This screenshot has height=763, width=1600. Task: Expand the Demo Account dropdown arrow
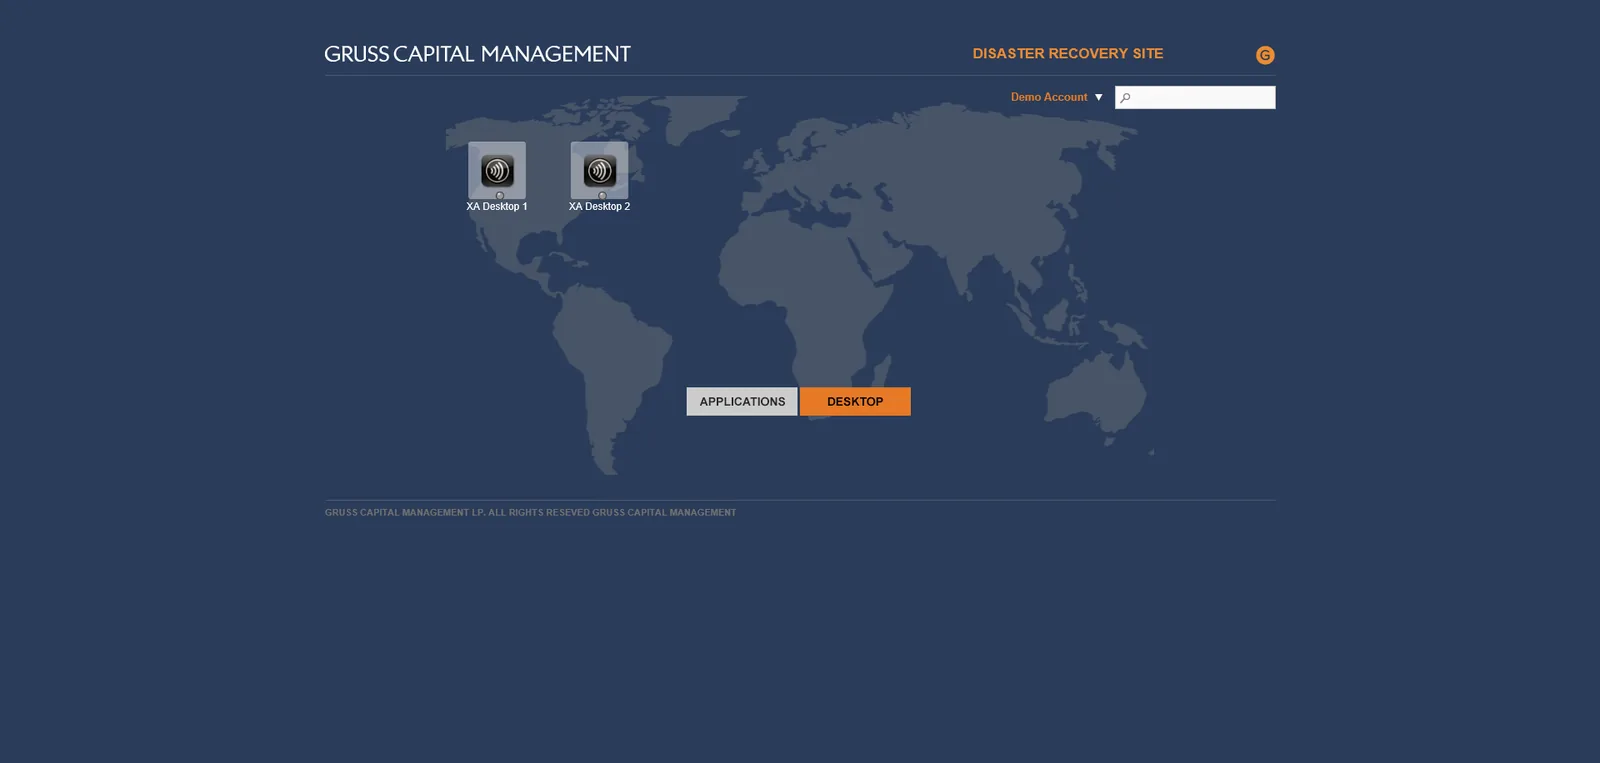click(x=1098, y=97)
